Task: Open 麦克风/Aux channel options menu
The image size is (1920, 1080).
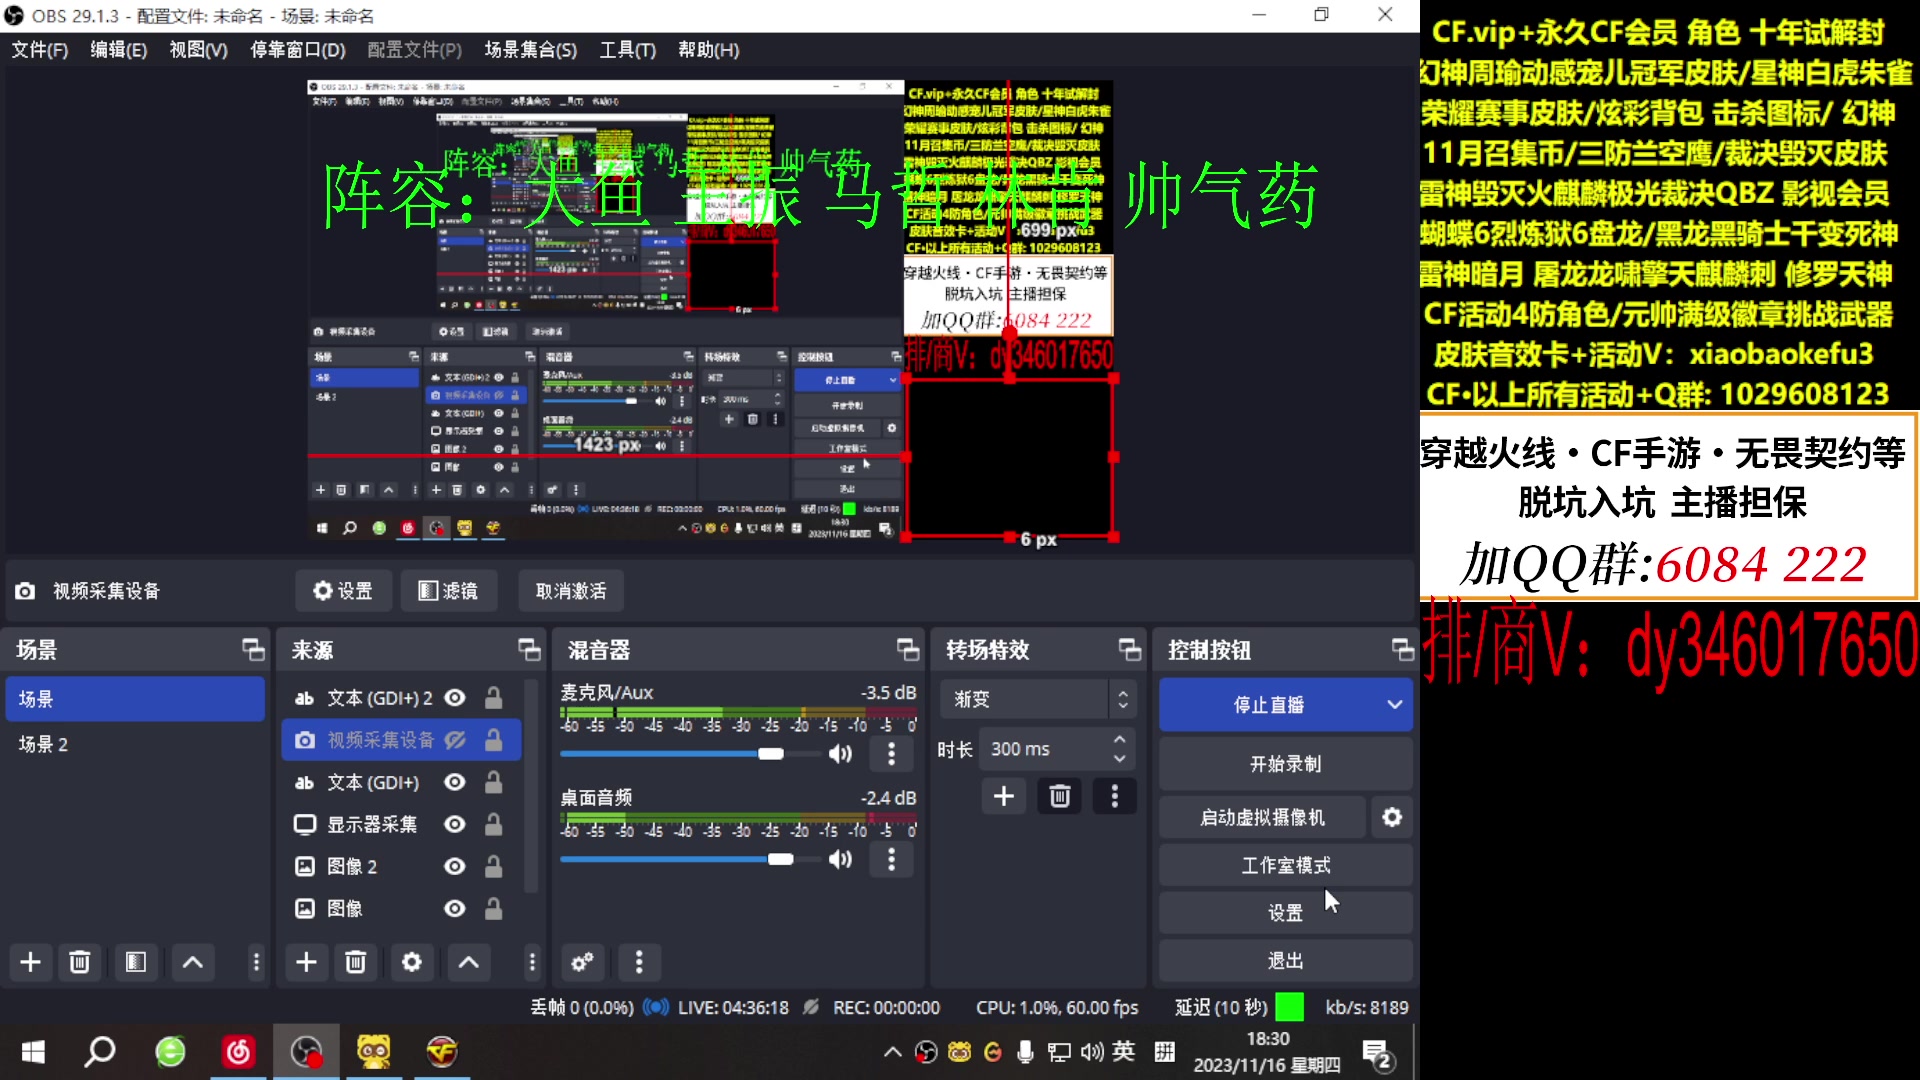Action: (x=891, y=754)
